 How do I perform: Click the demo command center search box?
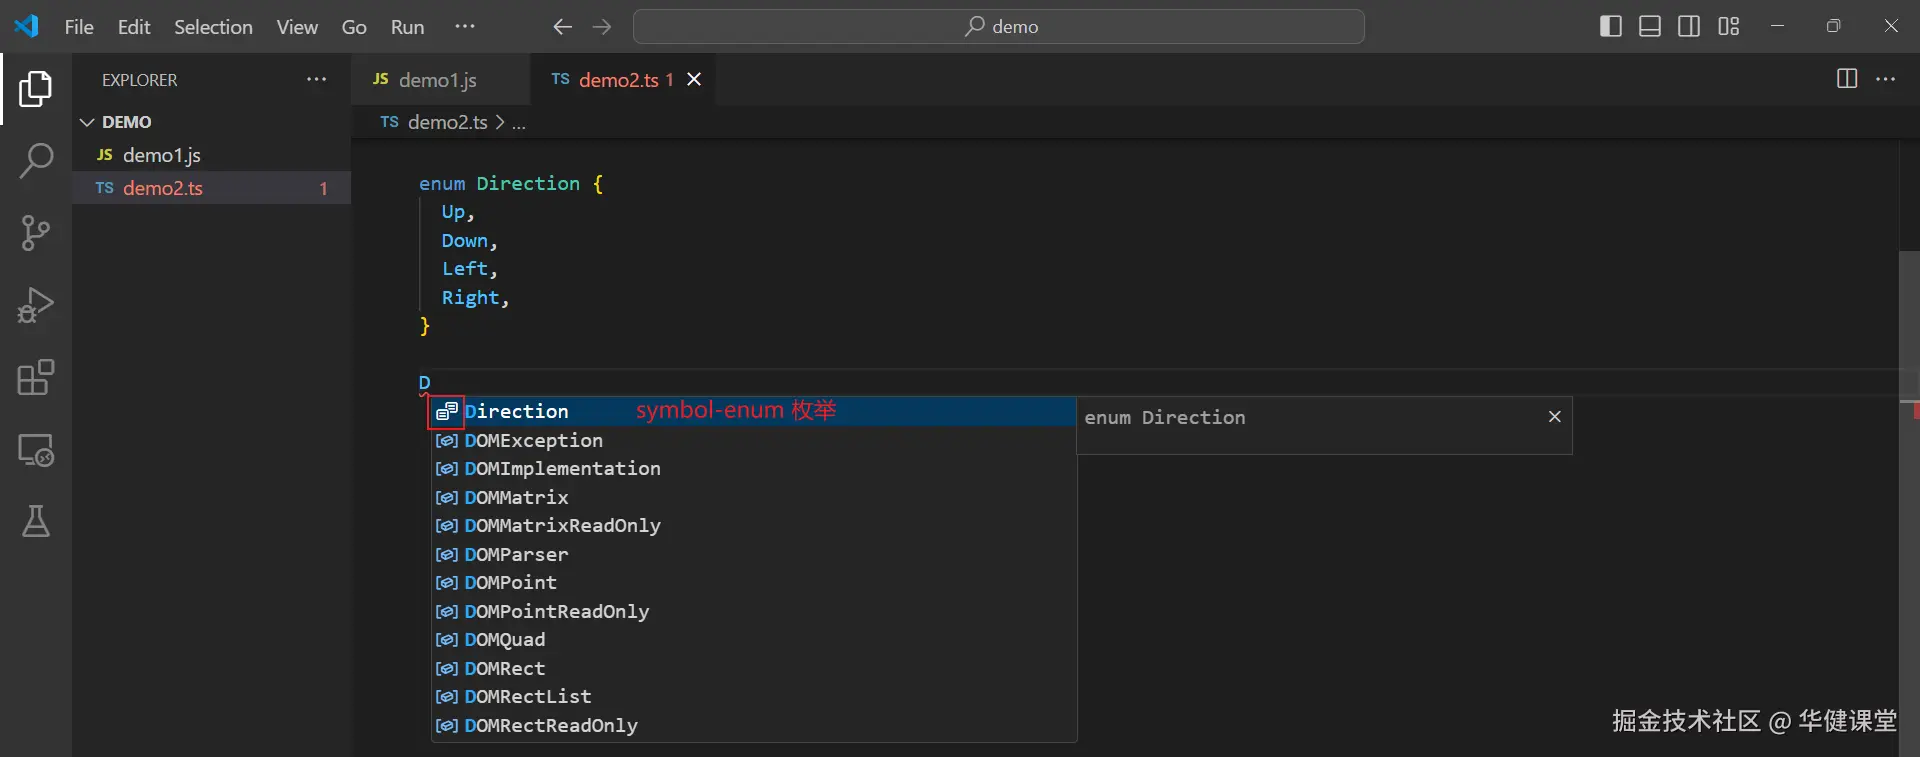coord(999,27)
